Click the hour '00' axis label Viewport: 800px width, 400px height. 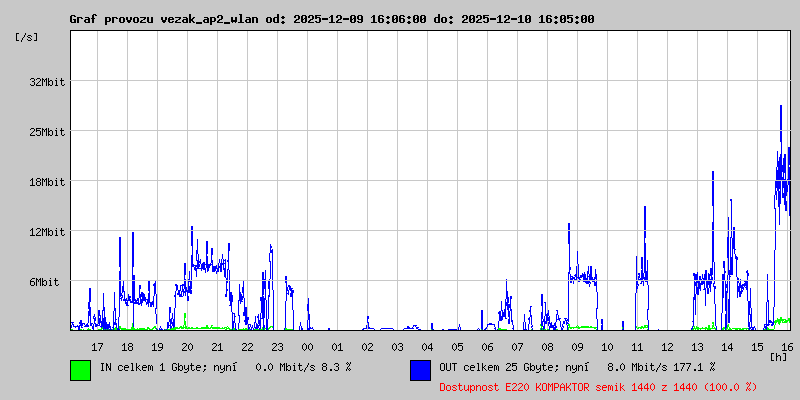pos(308,347)
